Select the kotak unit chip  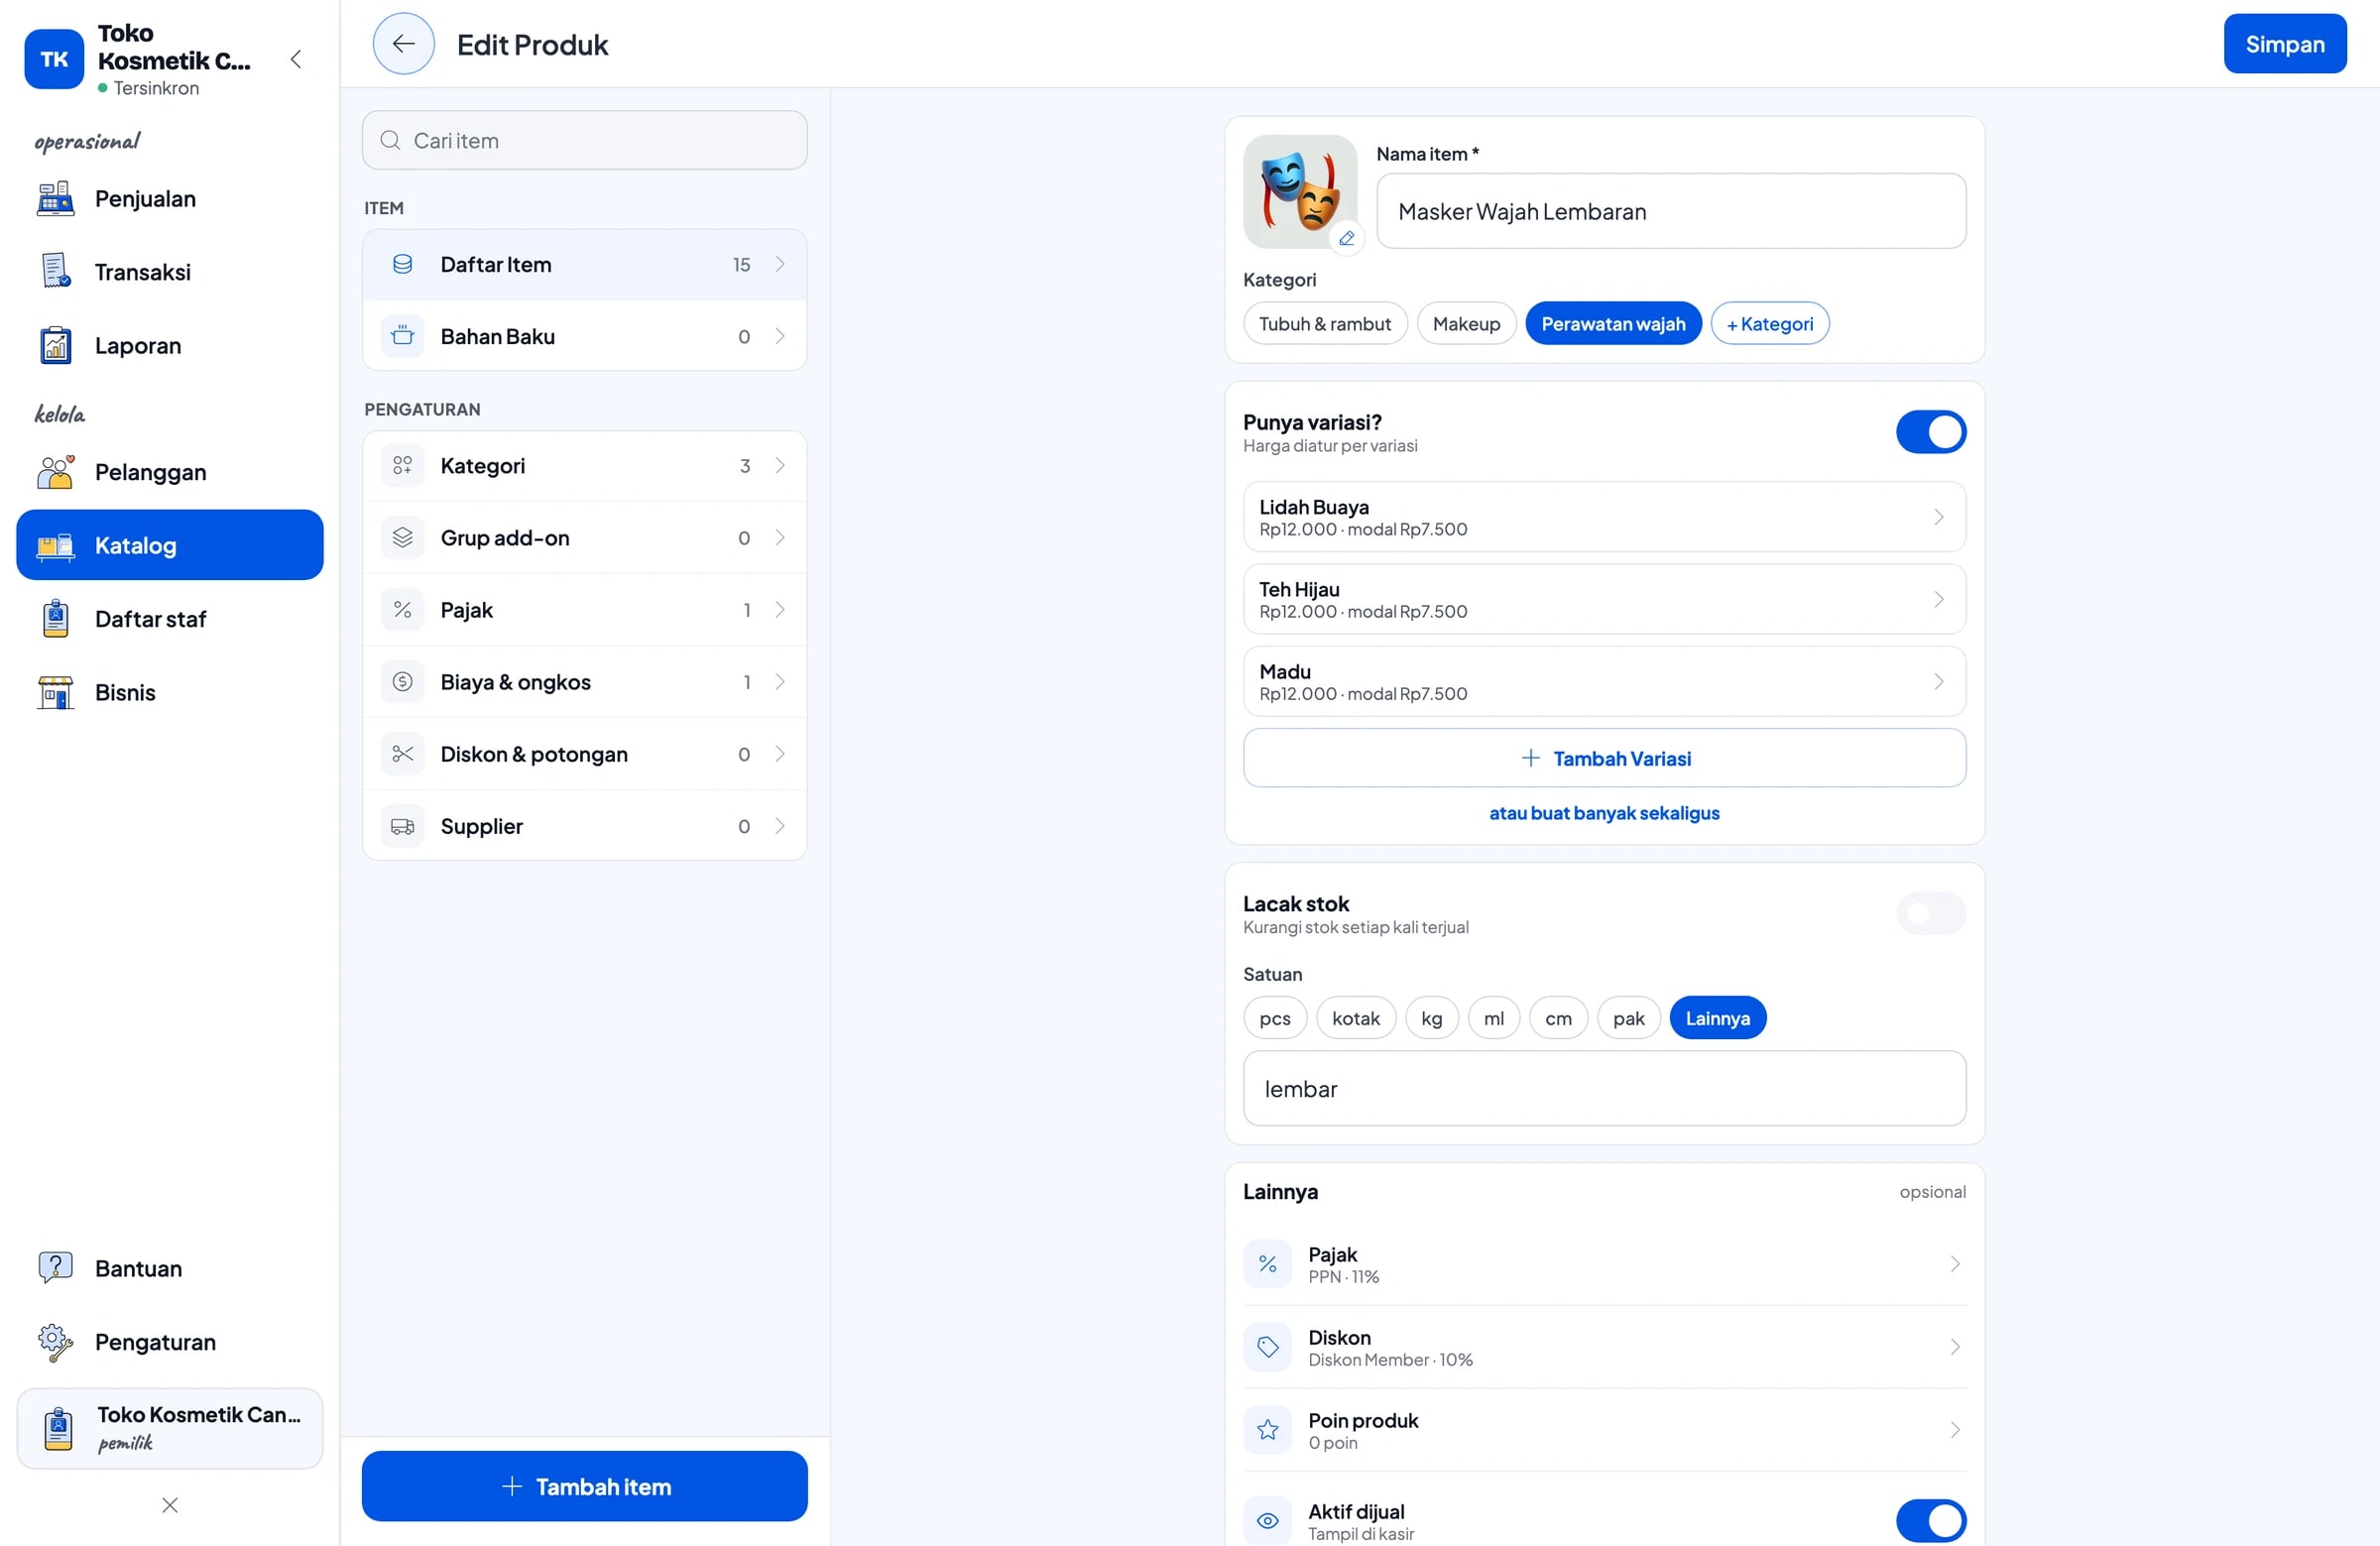pyautogui.click(x=1355, y=1018)
